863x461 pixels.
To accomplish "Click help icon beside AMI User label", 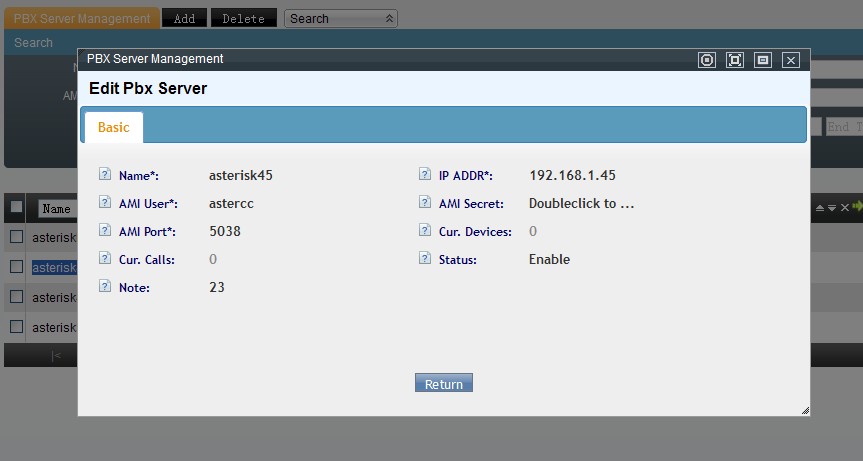I will [x=105, y=203].
